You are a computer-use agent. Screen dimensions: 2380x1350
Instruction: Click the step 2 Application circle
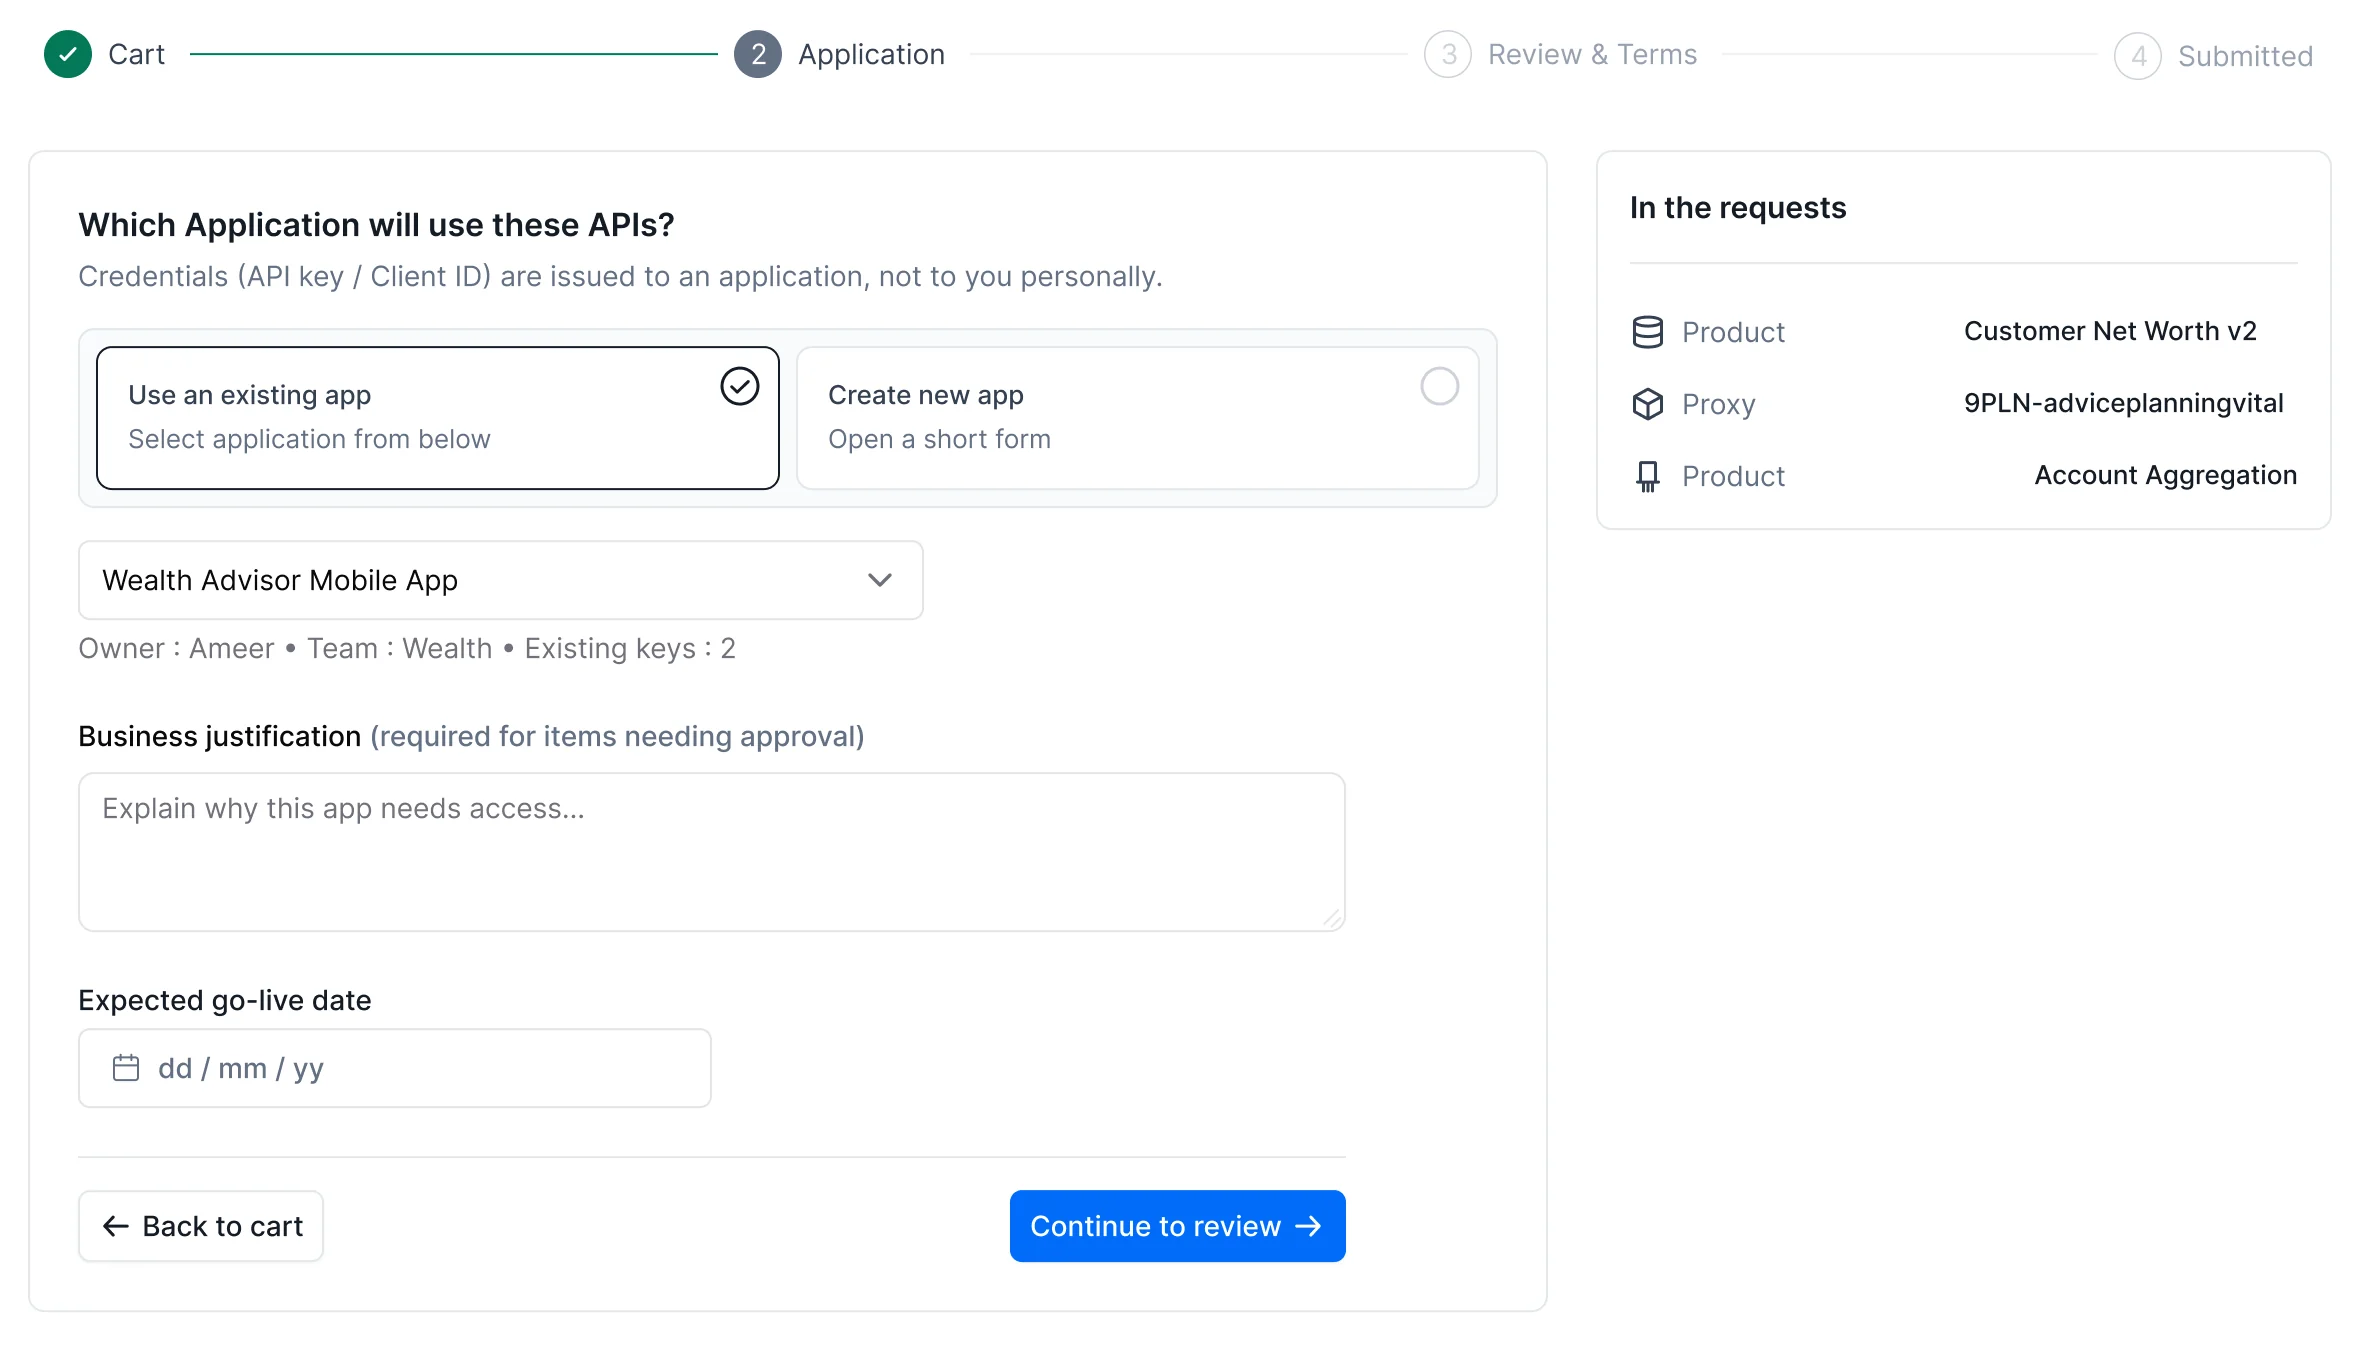(758, 54)
